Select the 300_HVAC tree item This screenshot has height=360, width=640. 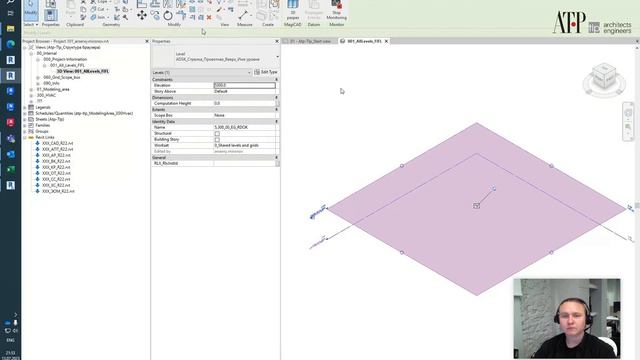(x=46, y=95)
